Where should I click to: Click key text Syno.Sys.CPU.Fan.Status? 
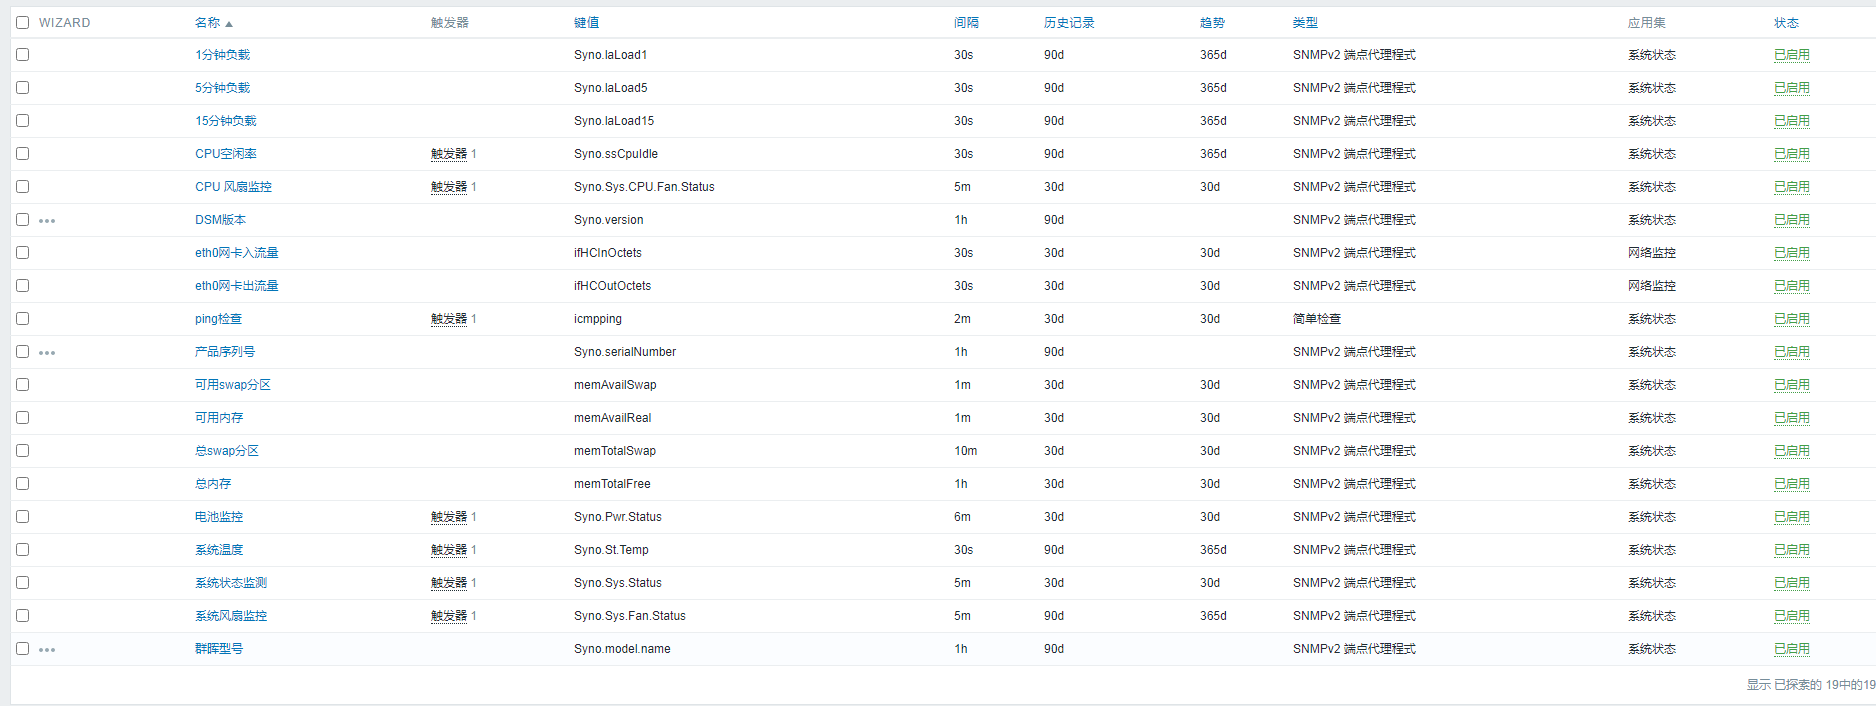pyautogui.click(x=644, y=187)
